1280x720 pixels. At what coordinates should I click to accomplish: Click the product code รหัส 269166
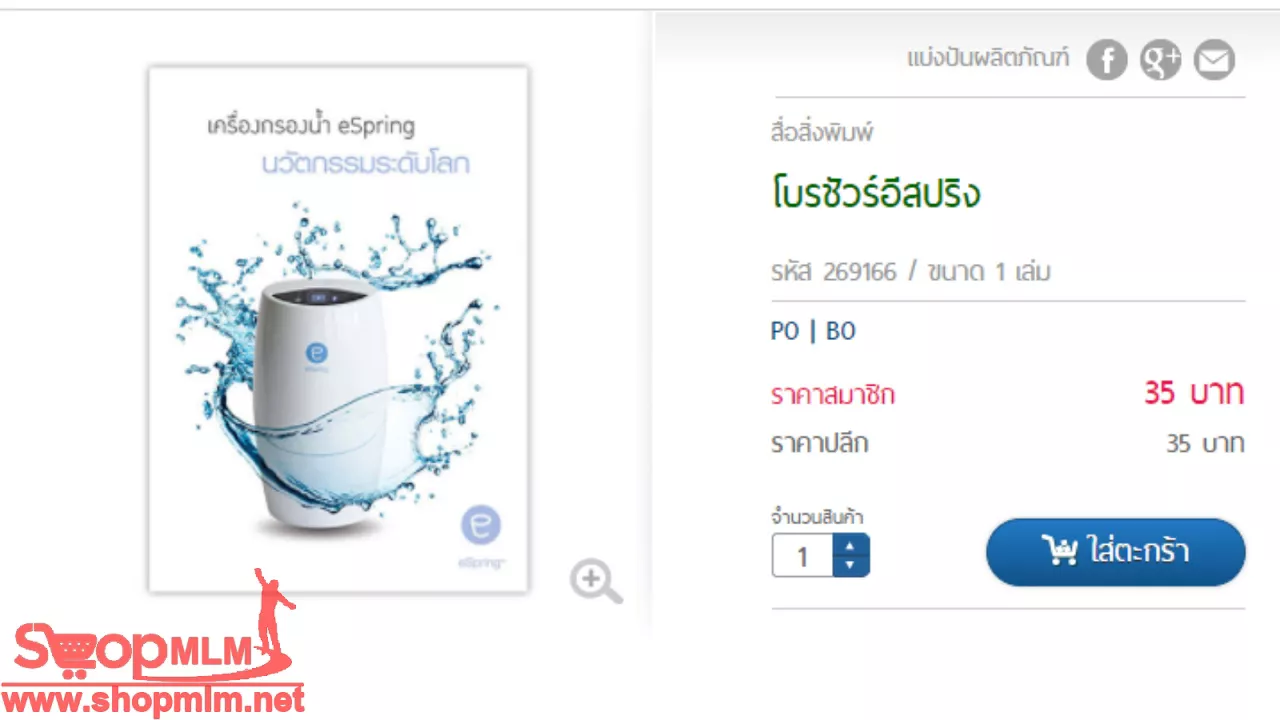pos(834,272)
